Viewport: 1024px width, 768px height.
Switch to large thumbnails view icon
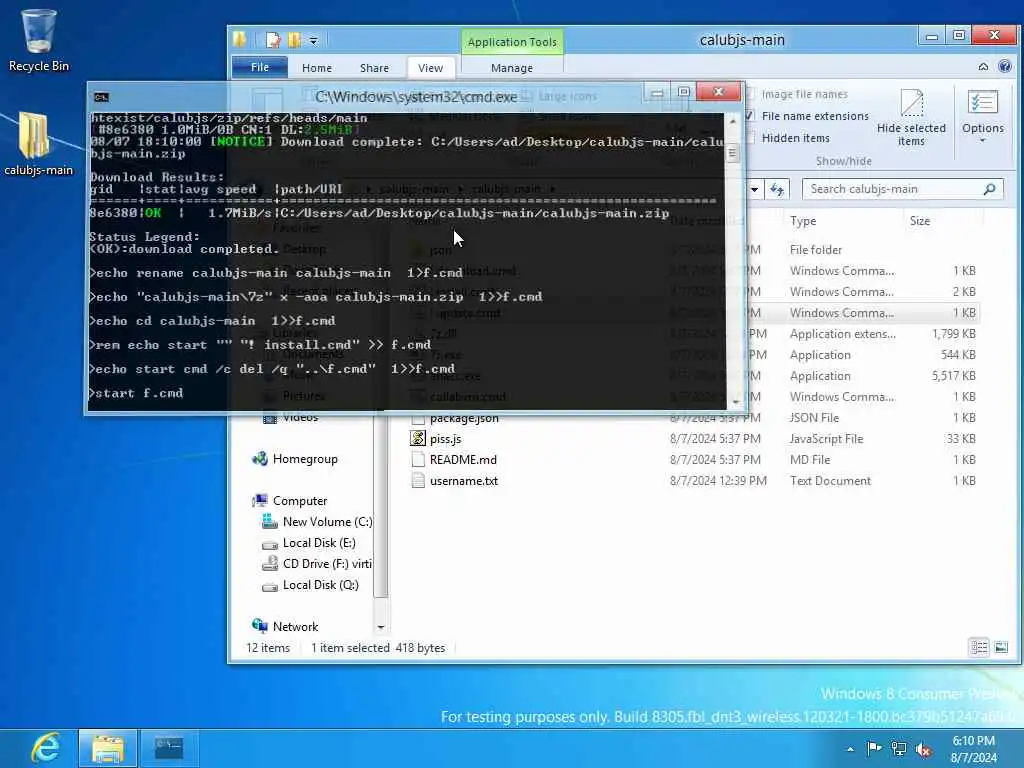point(1001,647)
